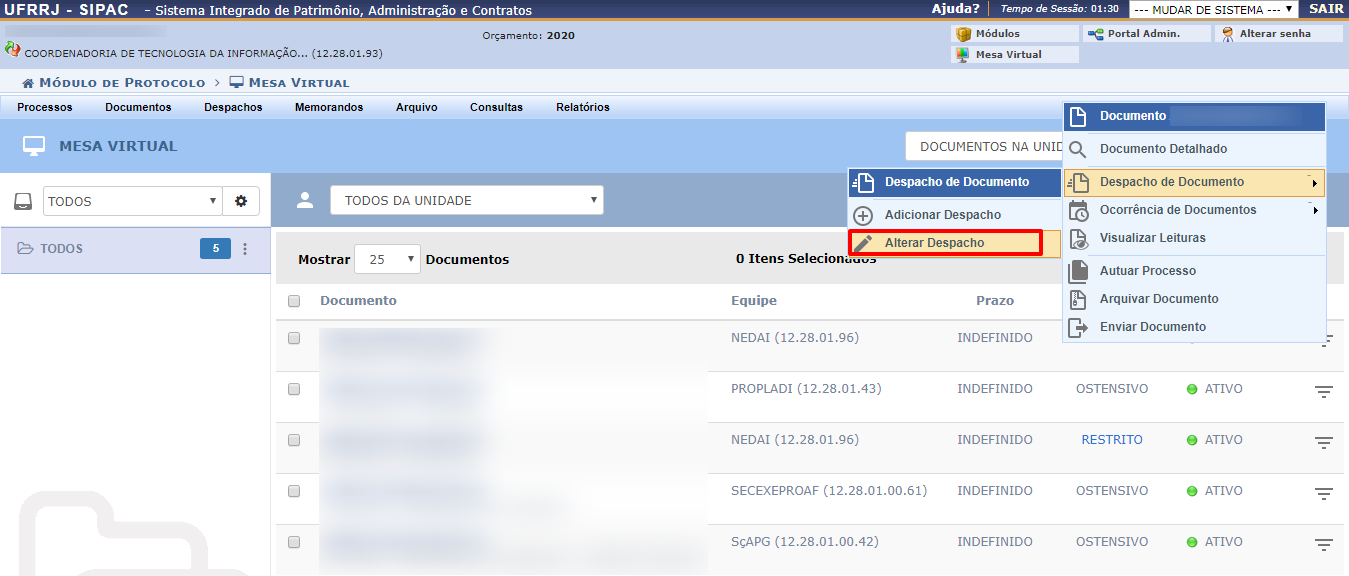Click the Documento Detalhado magnifier icon
Image resolution: width=1349 pixels, height=576 pixels.
pyautogui.click(x=1078, y=150)
